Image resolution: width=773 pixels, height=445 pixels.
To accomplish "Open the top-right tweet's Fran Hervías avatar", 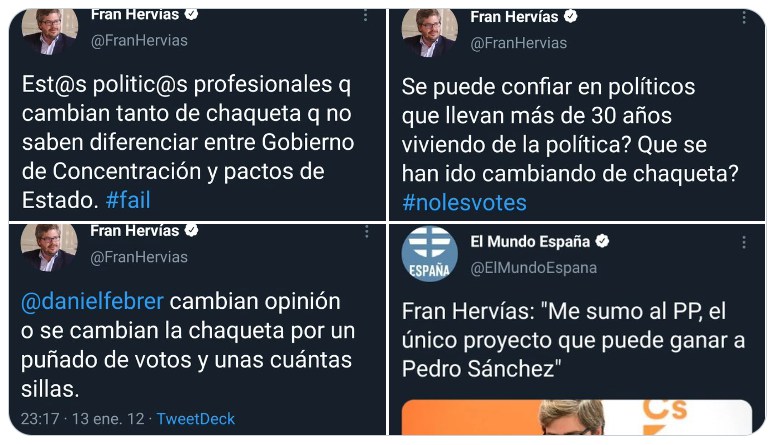I will [x=429, y=33].
